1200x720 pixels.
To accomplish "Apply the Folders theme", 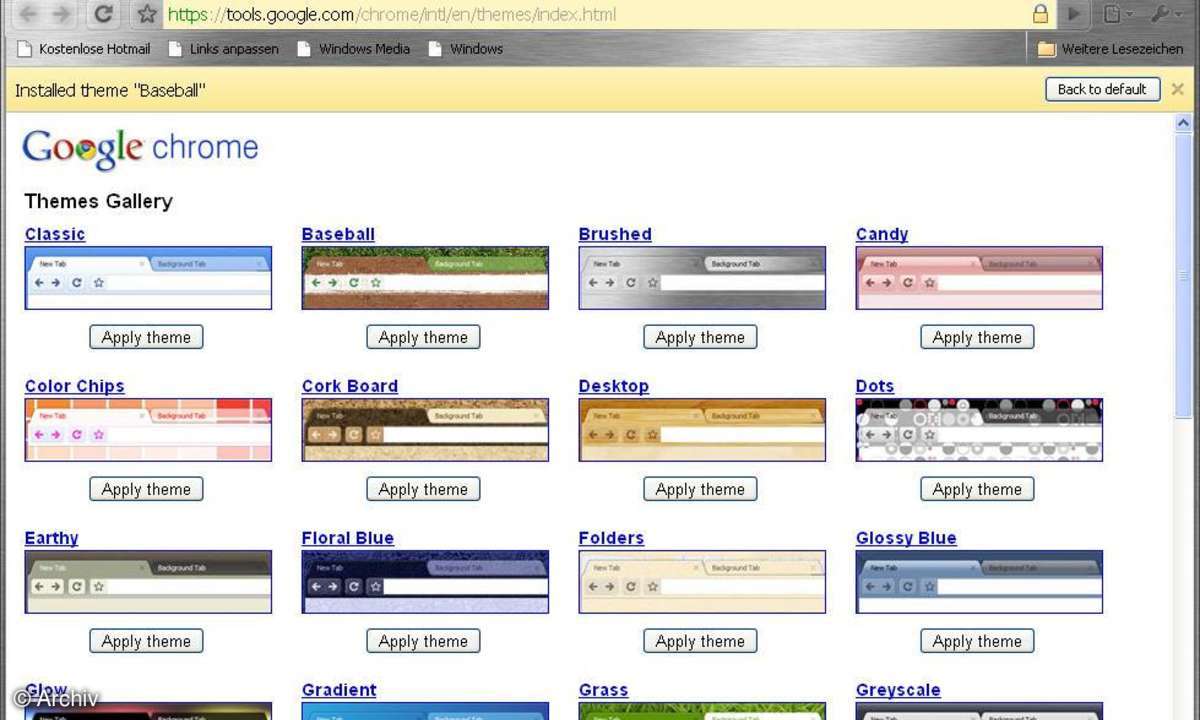I will coord(700,641).
